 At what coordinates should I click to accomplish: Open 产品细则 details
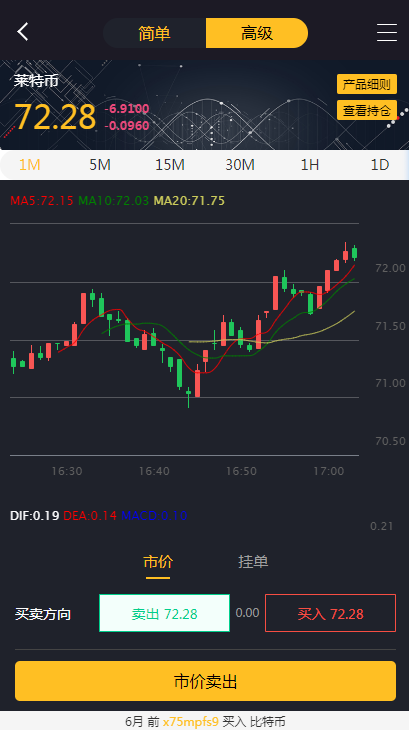click(367, 84)
